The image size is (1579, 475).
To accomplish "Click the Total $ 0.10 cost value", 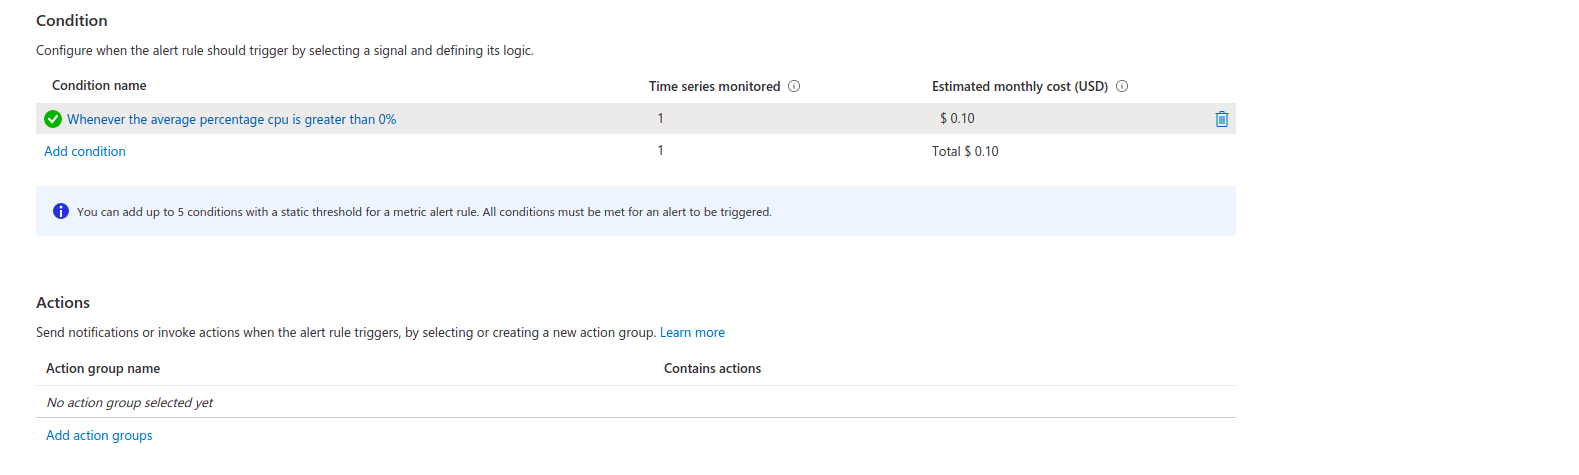I will pos(965,151).
